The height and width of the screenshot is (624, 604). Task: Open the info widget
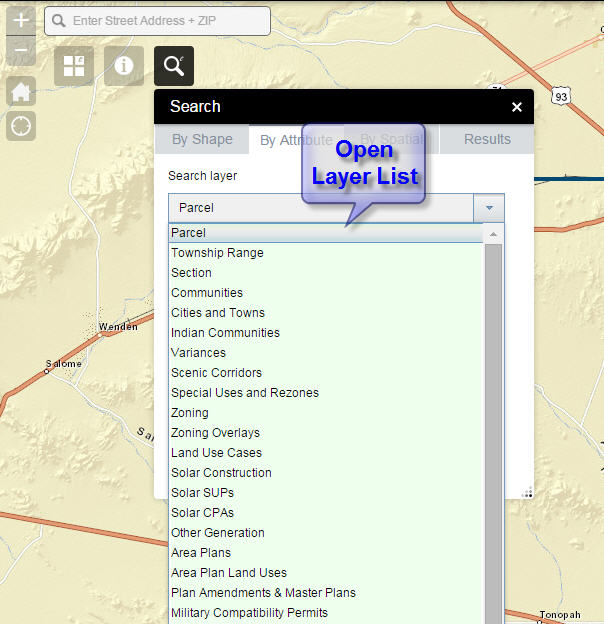tap(124, 66)
